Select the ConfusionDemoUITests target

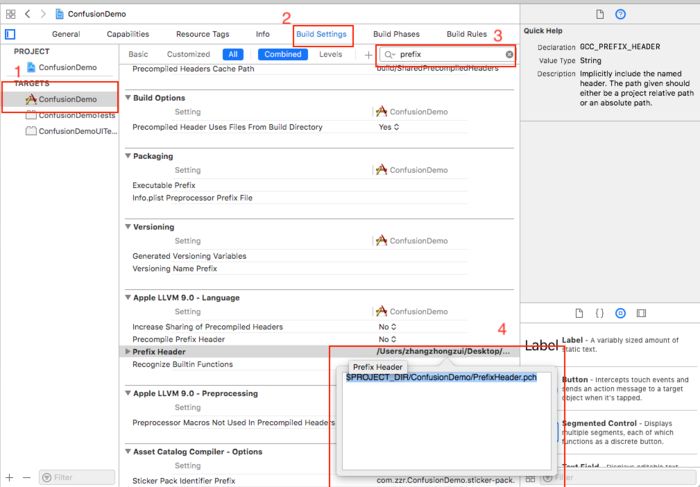71,131
